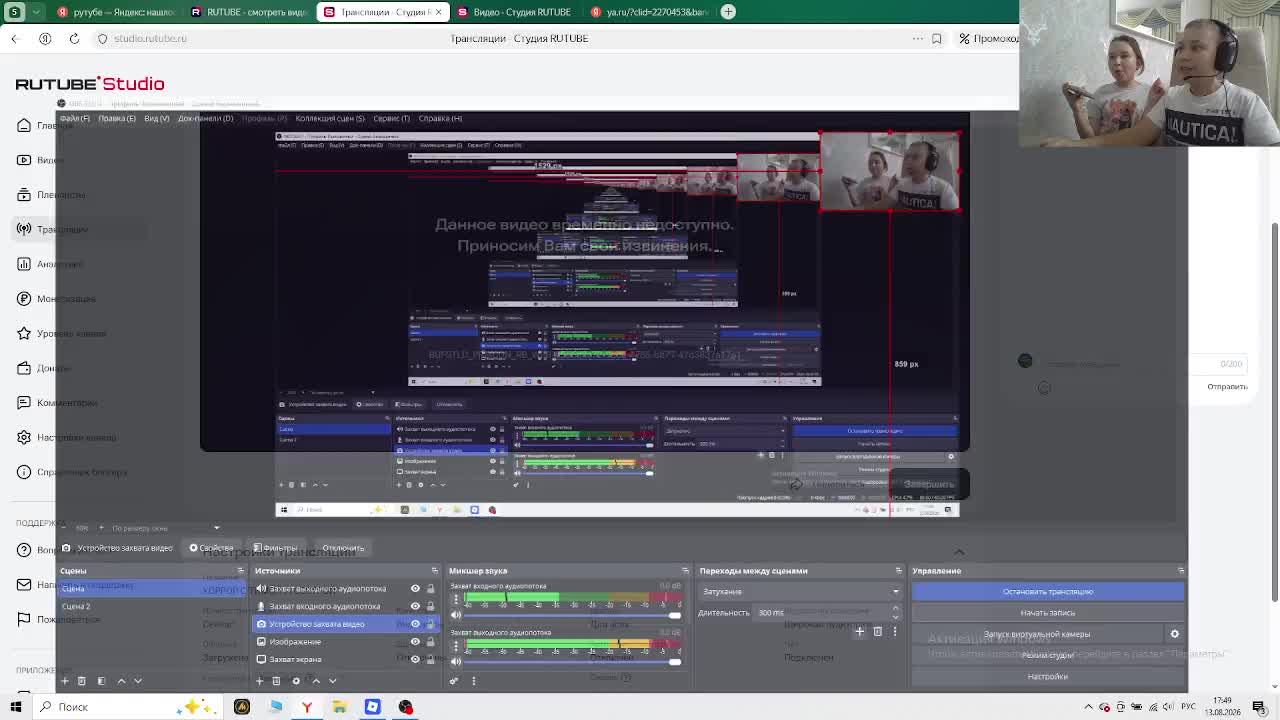Open the Правка menu in OBS
The image size is (1280, 720).
coord(117,118)
